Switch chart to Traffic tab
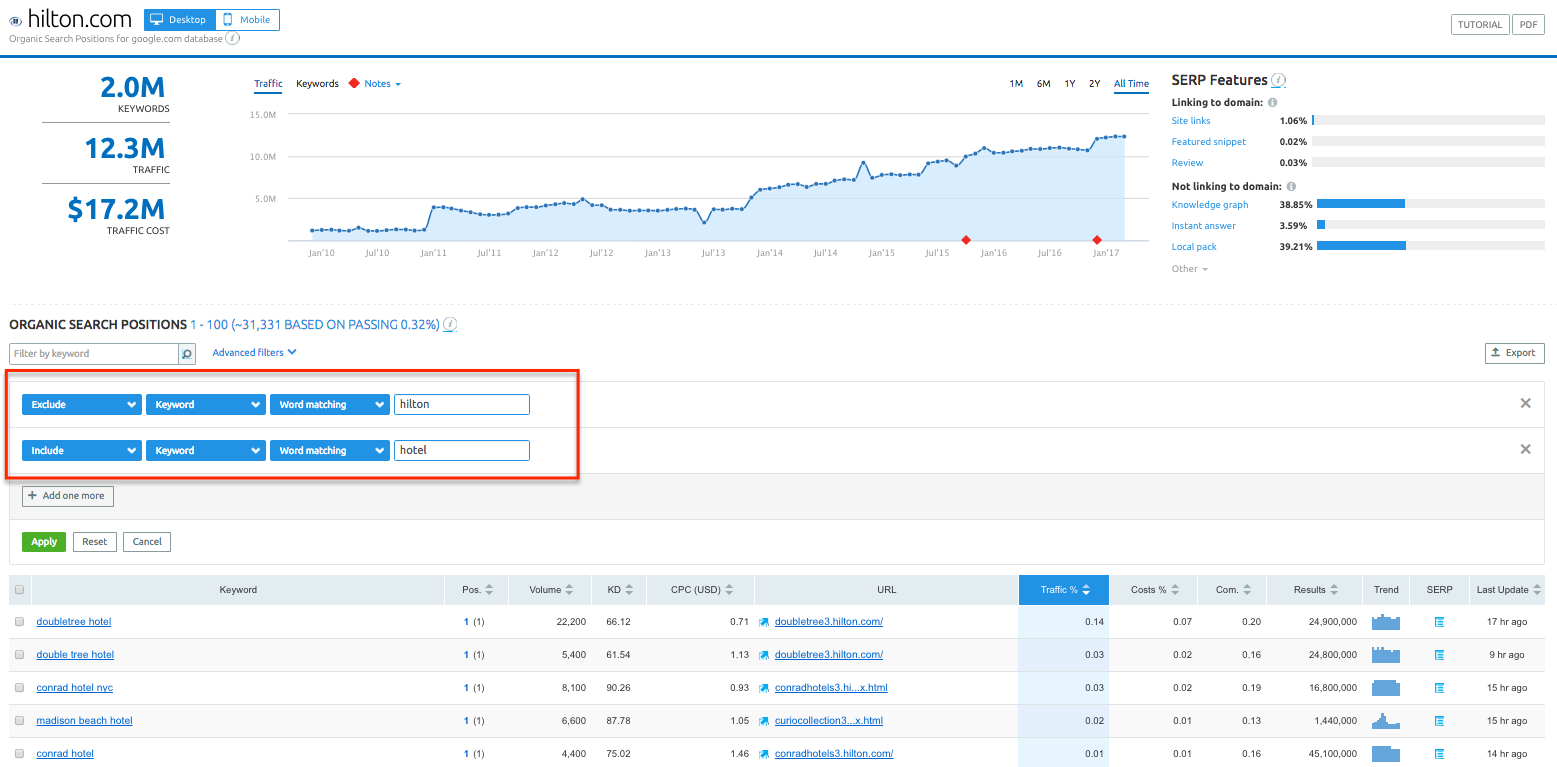 click(268, 84)
